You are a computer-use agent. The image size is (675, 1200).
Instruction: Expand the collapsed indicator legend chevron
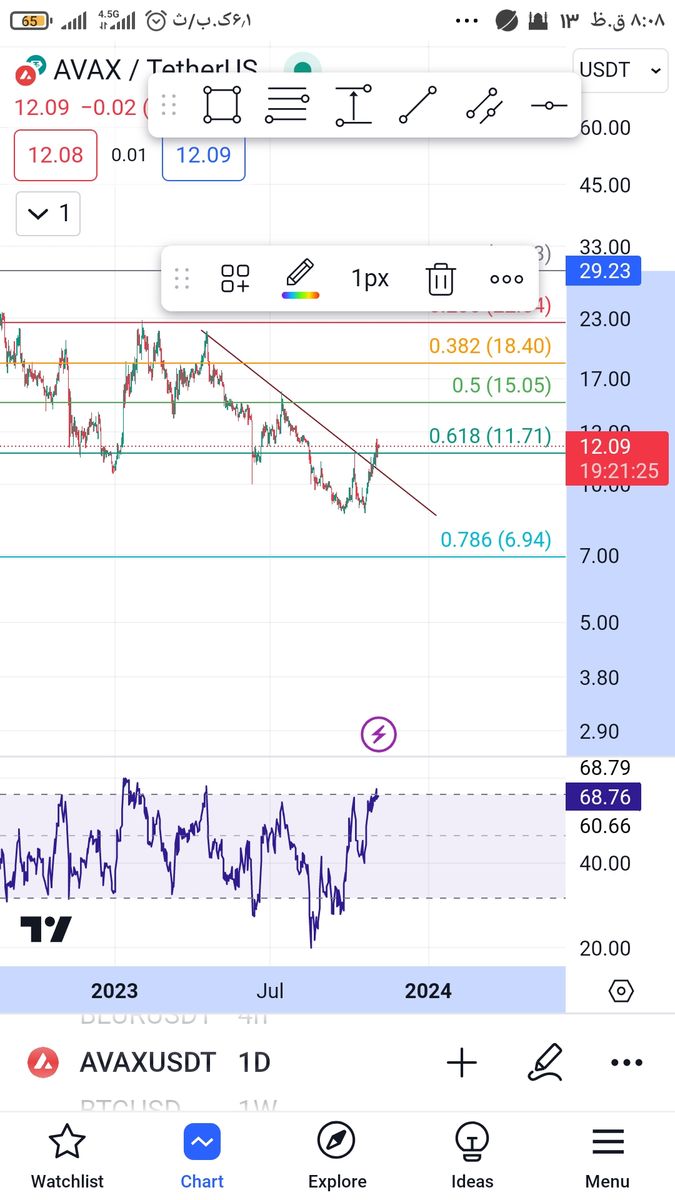click(x=49, y=213)
